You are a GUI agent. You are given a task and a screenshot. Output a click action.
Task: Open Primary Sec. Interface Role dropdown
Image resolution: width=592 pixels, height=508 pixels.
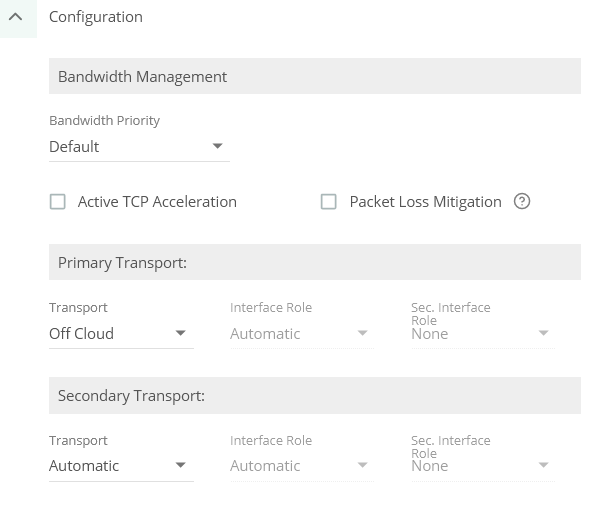click(483, 334)
